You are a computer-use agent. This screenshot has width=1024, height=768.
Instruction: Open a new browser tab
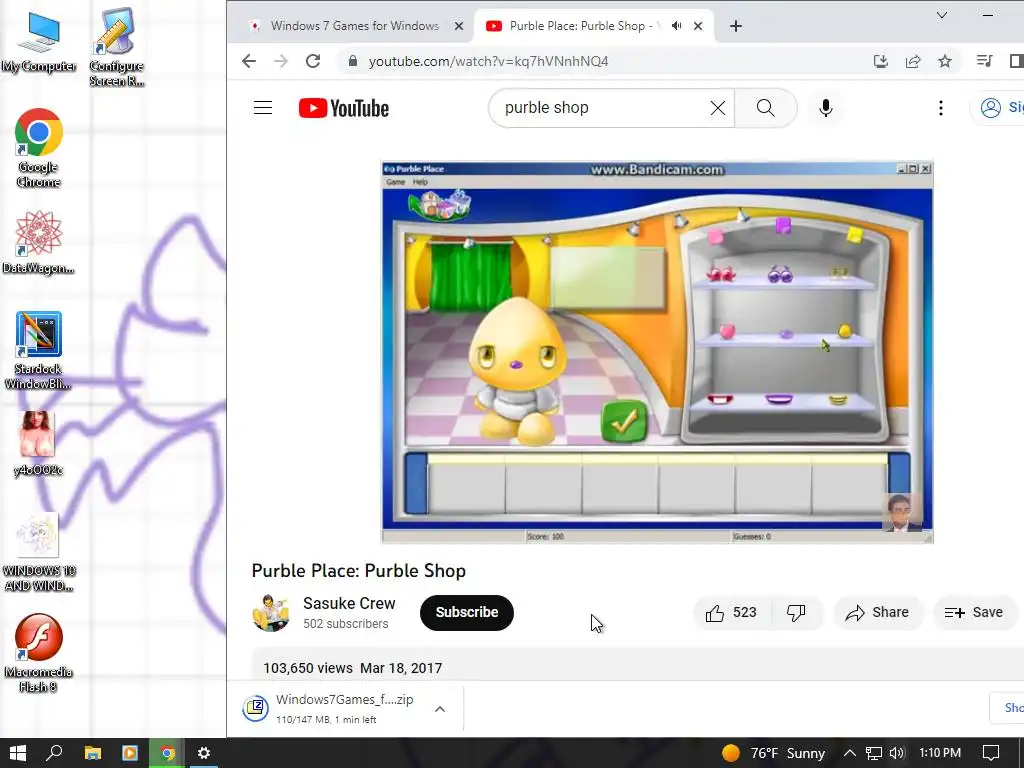735,26
